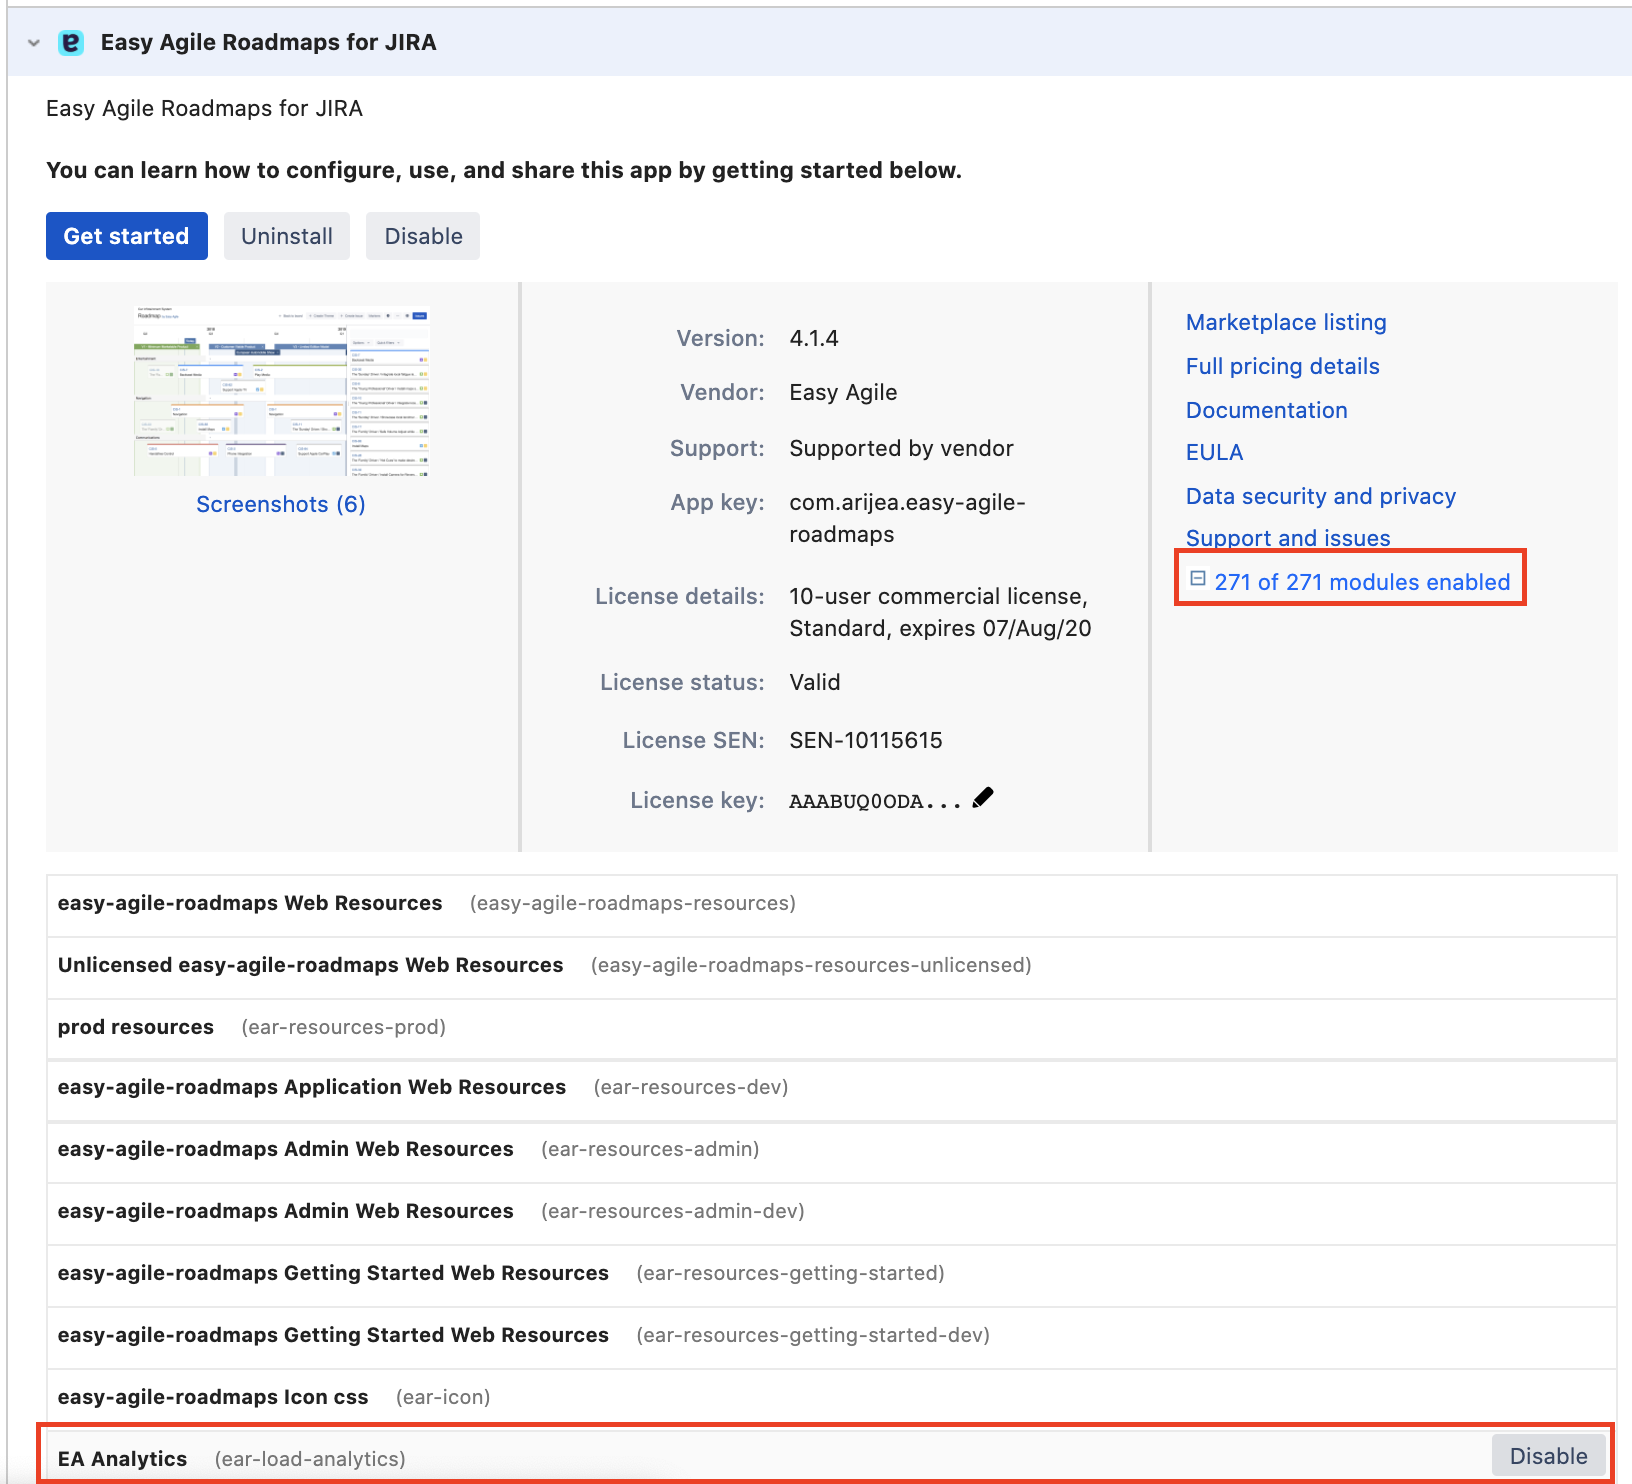Open the EULA link
Screen dimensions: 1632x1484
point(1214,452)
